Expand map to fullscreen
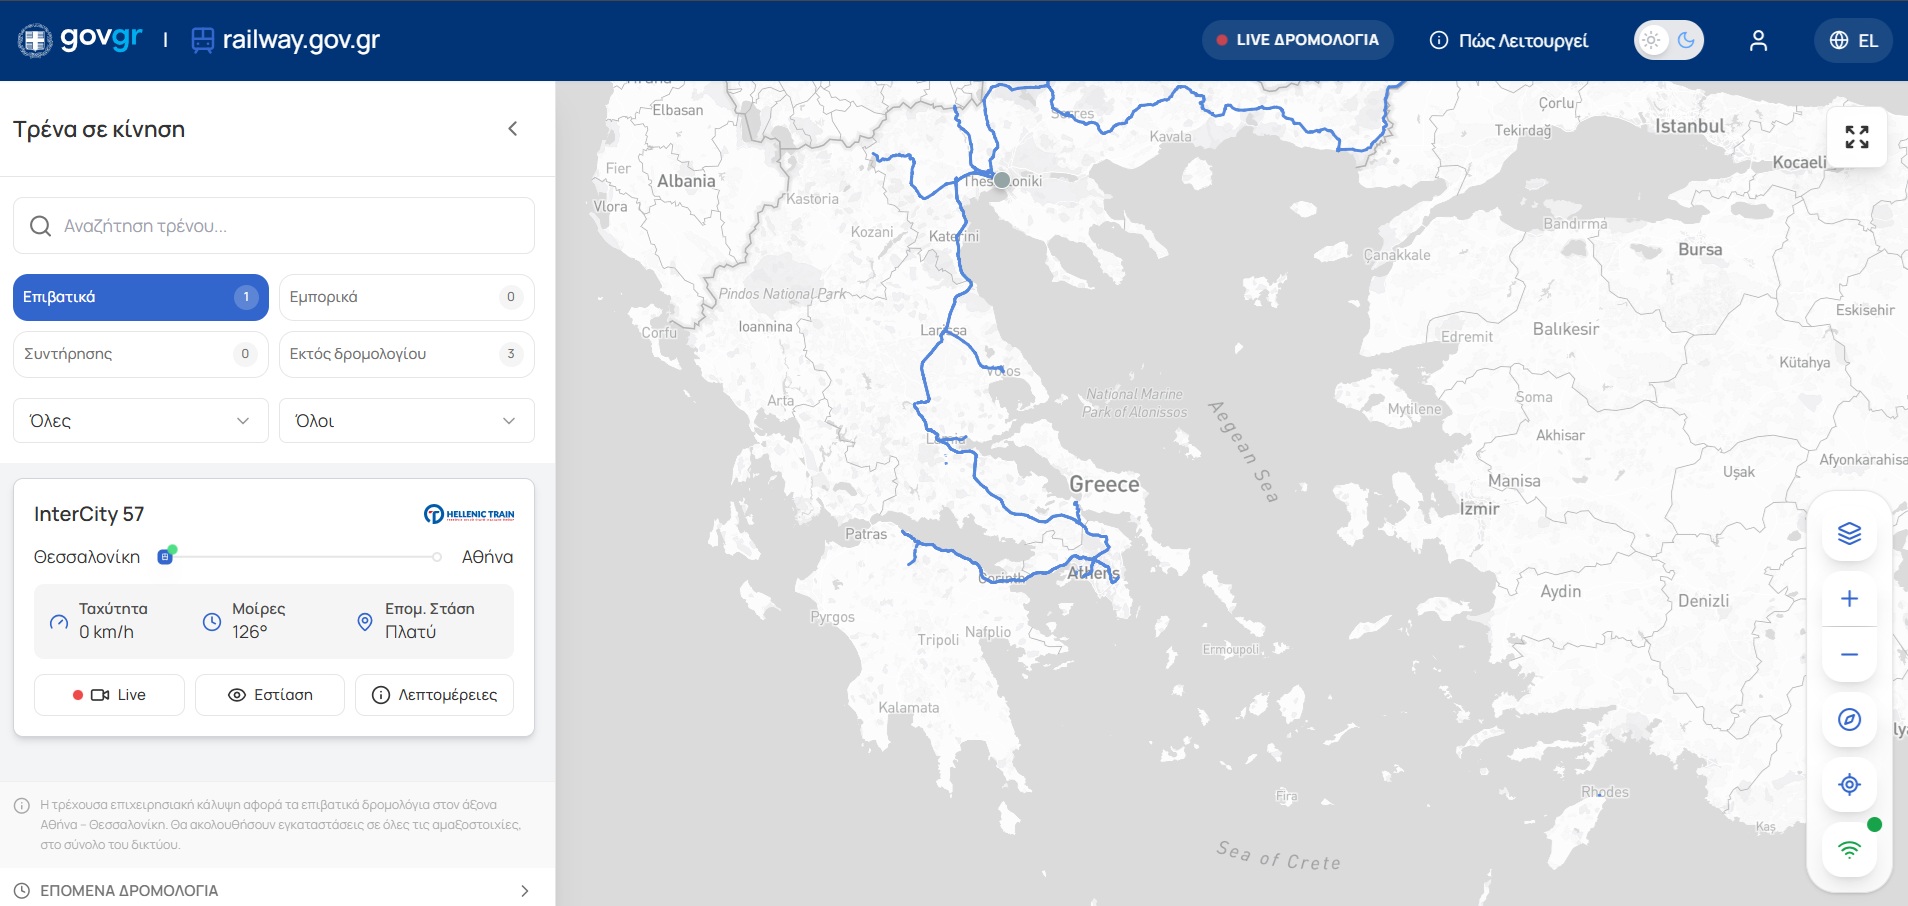The width and height of the screenshot is (1908, 906). point(1856,137)
